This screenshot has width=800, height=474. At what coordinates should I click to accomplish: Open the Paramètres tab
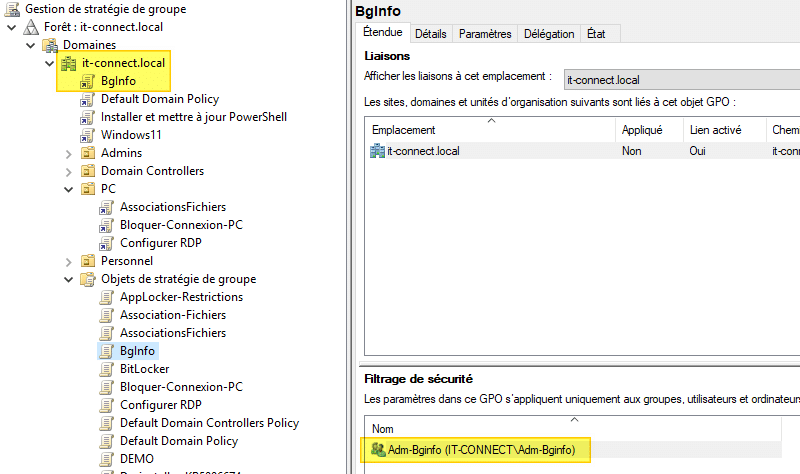(x=485, y=34)
